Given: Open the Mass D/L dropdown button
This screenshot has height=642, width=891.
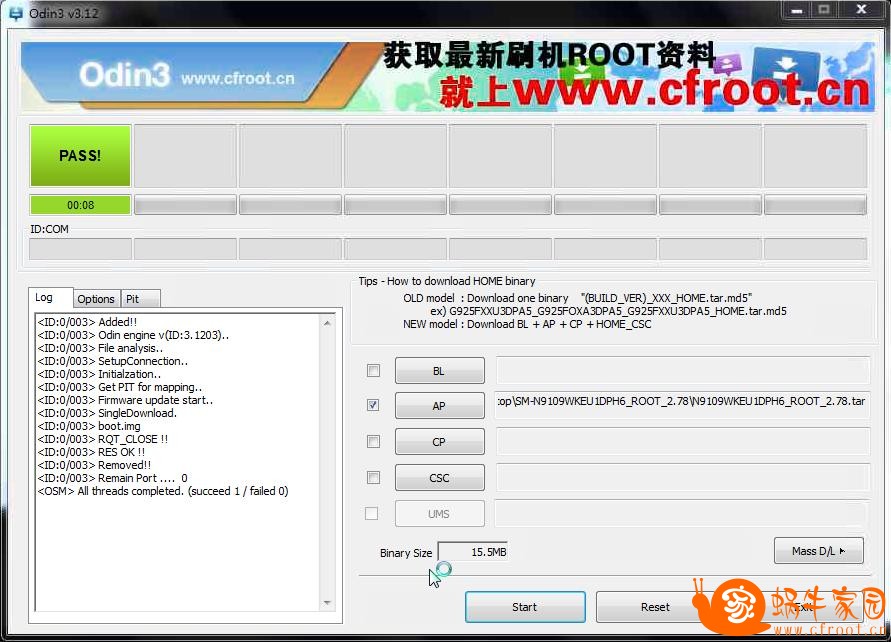Looking at the screenshot, I should pyautogui.click(x=818, y=551).
